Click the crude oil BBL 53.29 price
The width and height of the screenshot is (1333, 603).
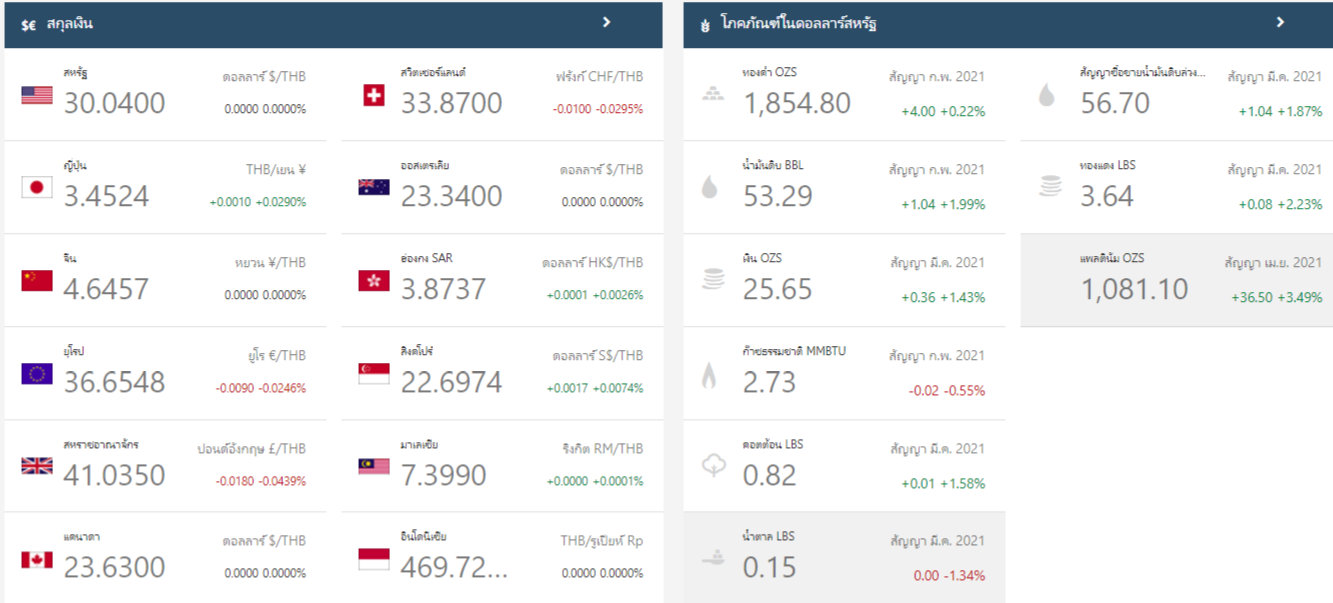[x=777, y=196]
